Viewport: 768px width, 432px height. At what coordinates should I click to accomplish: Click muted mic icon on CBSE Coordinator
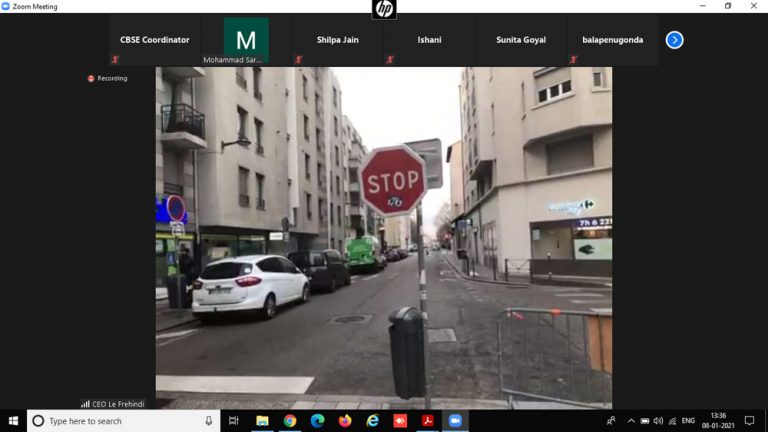tap(115, 60)
